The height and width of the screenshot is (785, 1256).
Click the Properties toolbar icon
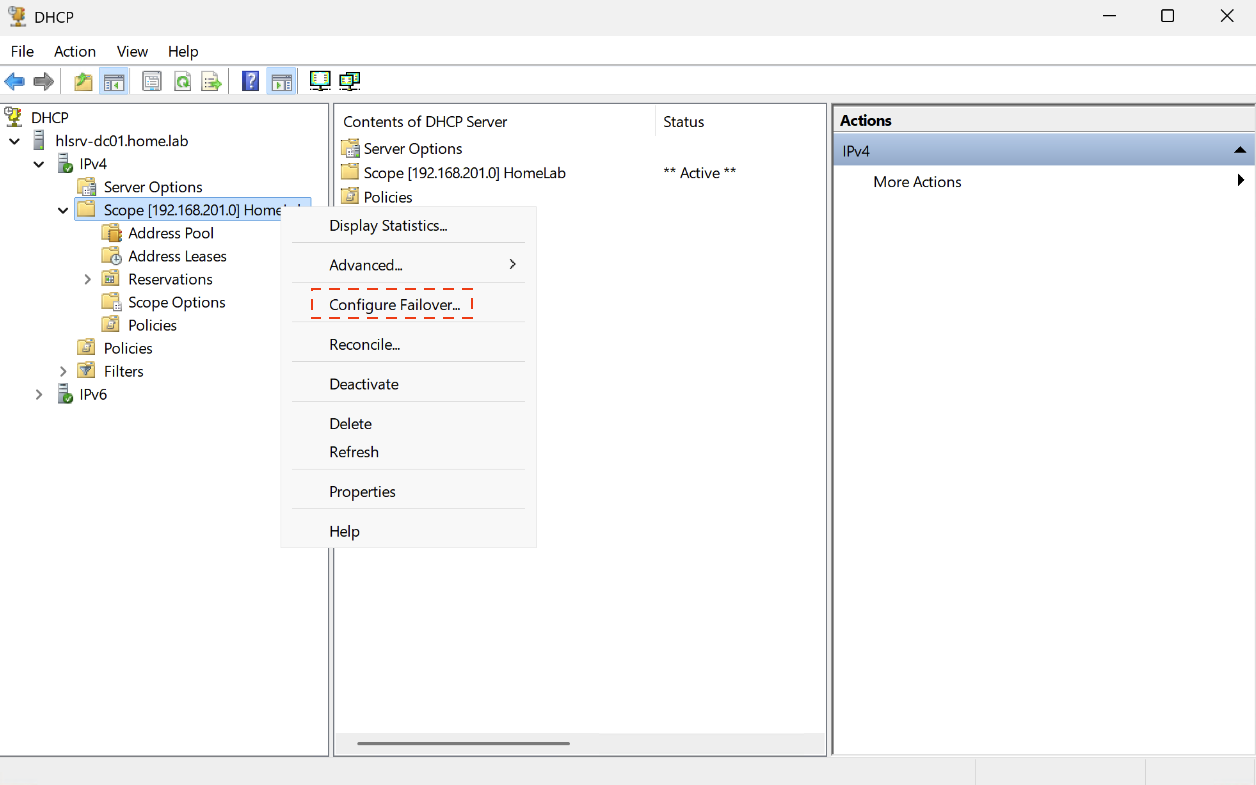(x=152, y=82)
